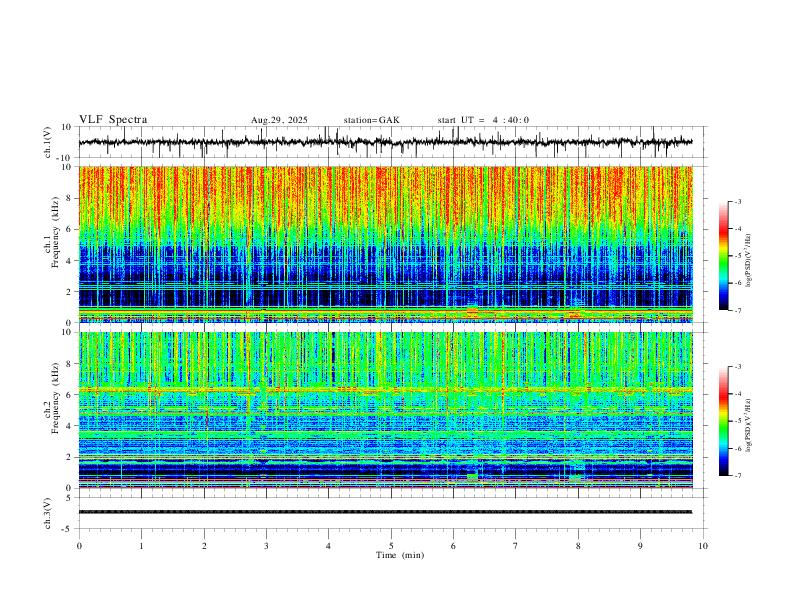This screenshot has height=612, width=792.
Task: Click time axis tick label "9"
Action: [640, 546]
